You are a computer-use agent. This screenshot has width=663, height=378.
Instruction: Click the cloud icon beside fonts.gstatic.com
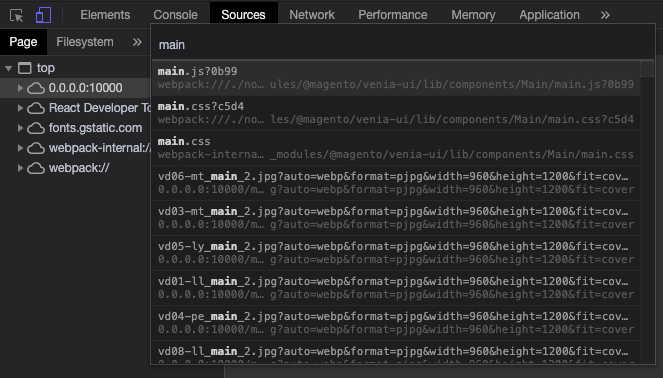36,128
